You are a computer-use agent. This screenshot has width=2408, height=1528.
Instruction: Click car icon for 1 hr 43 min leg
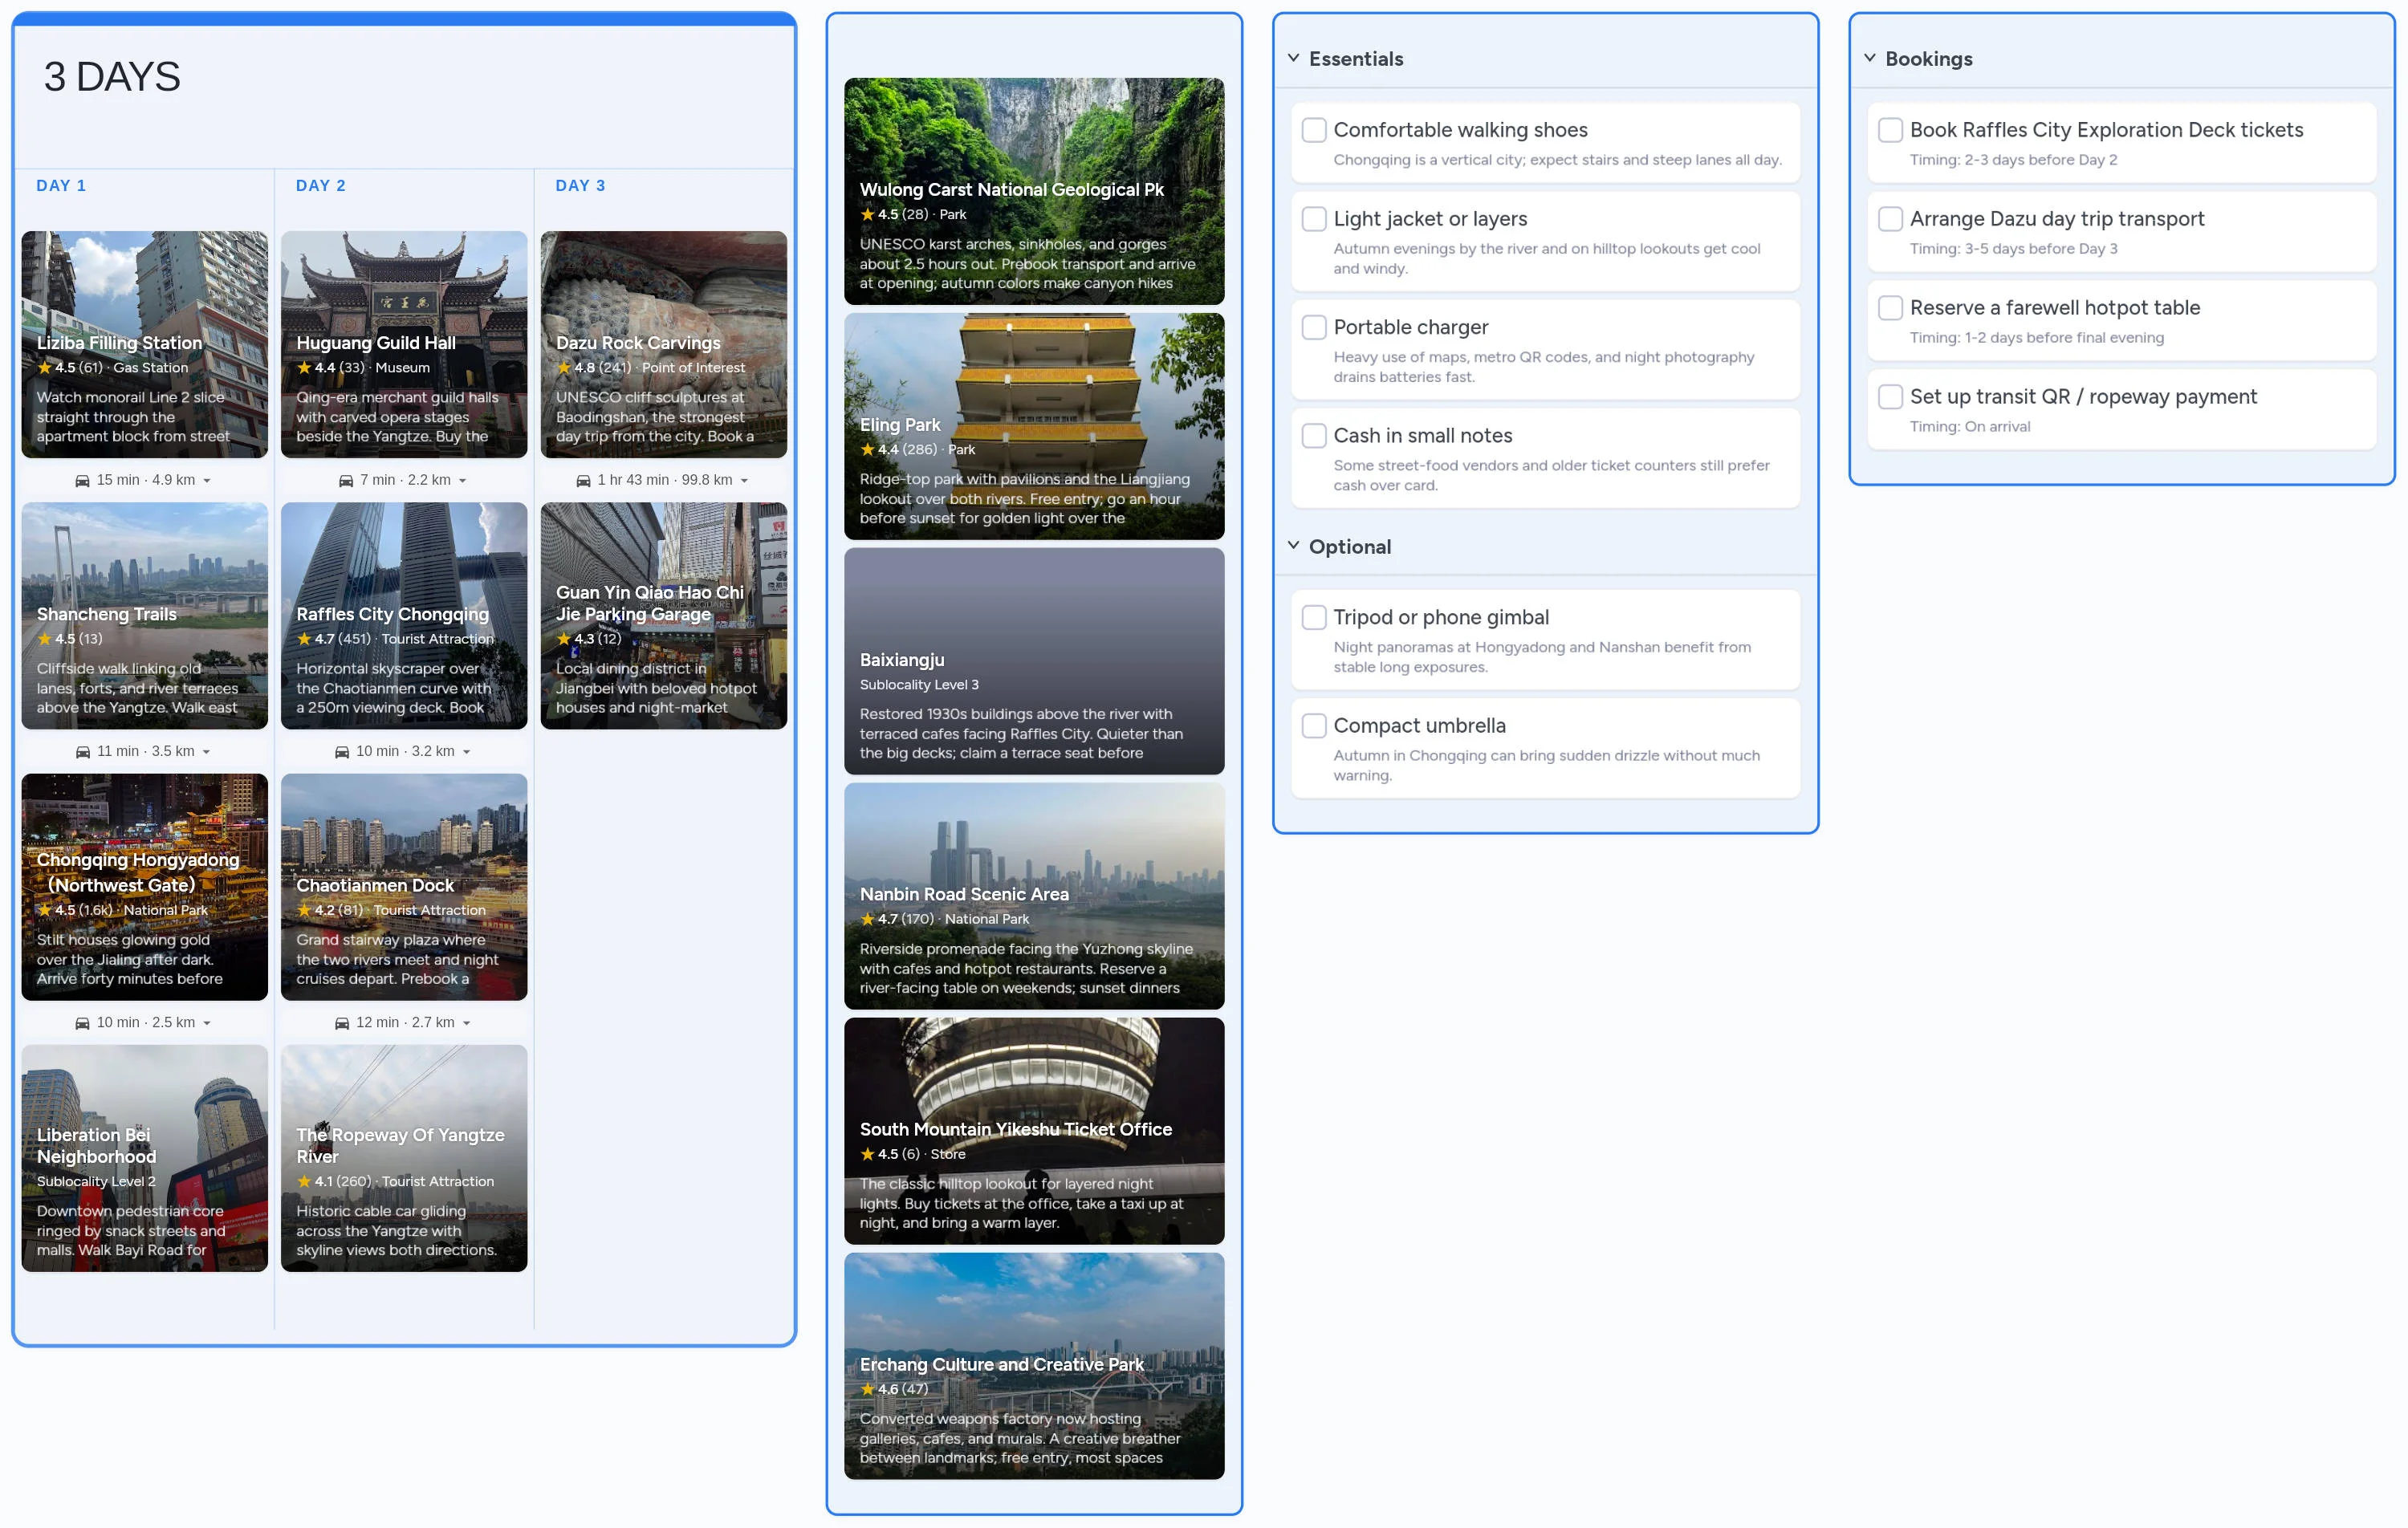583,481
